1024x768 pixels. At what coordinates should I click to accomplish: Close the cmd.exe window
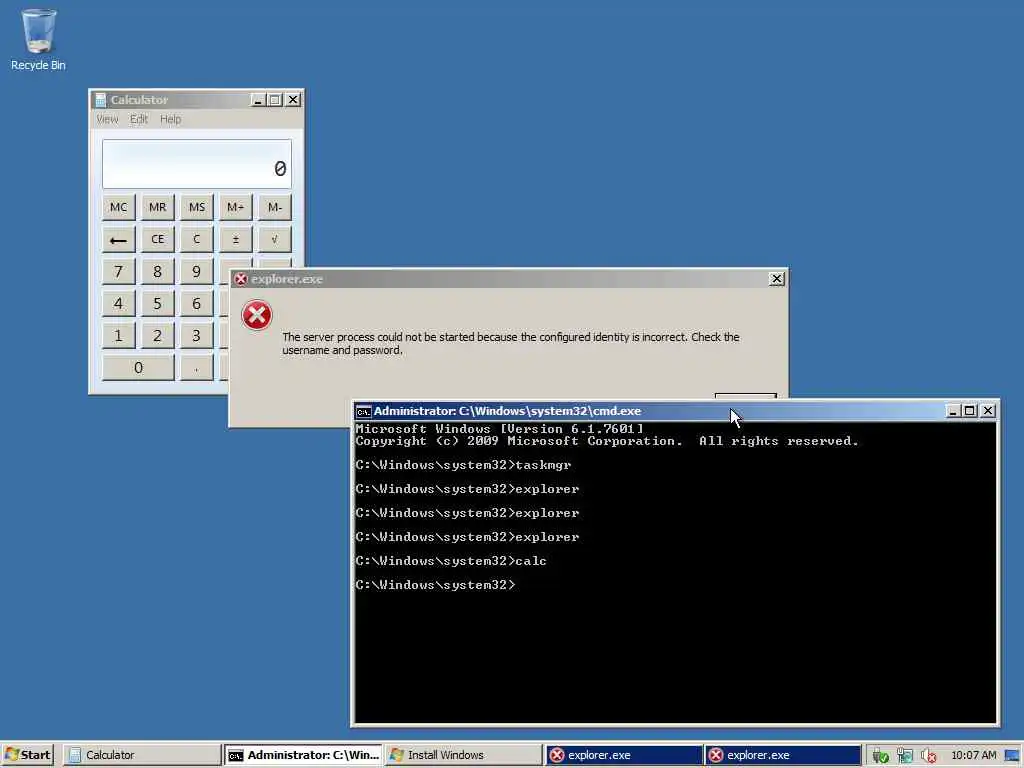(x=988, y=411)
